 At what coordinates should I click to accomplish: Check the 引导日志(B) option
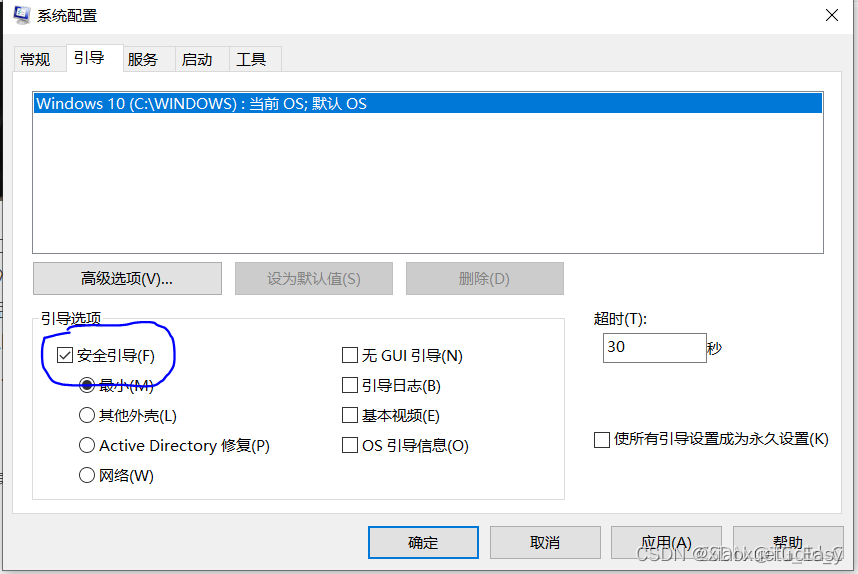click(x=350, y=385)
